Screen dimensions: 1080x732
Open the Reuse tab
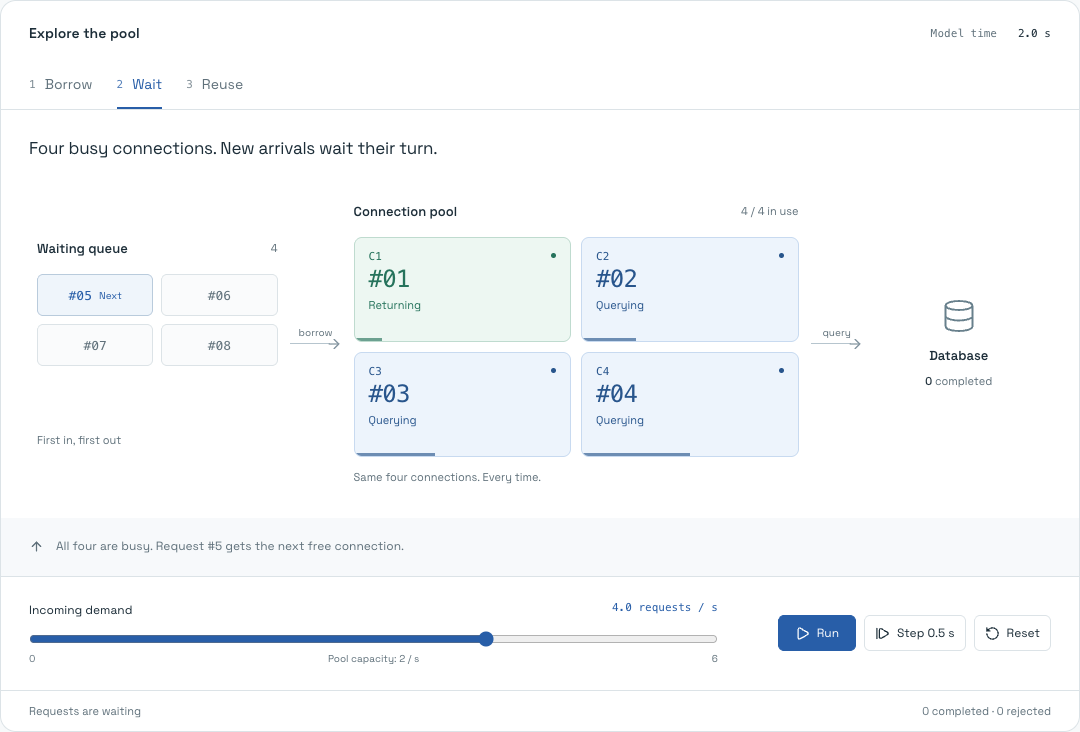click(214, 84)
